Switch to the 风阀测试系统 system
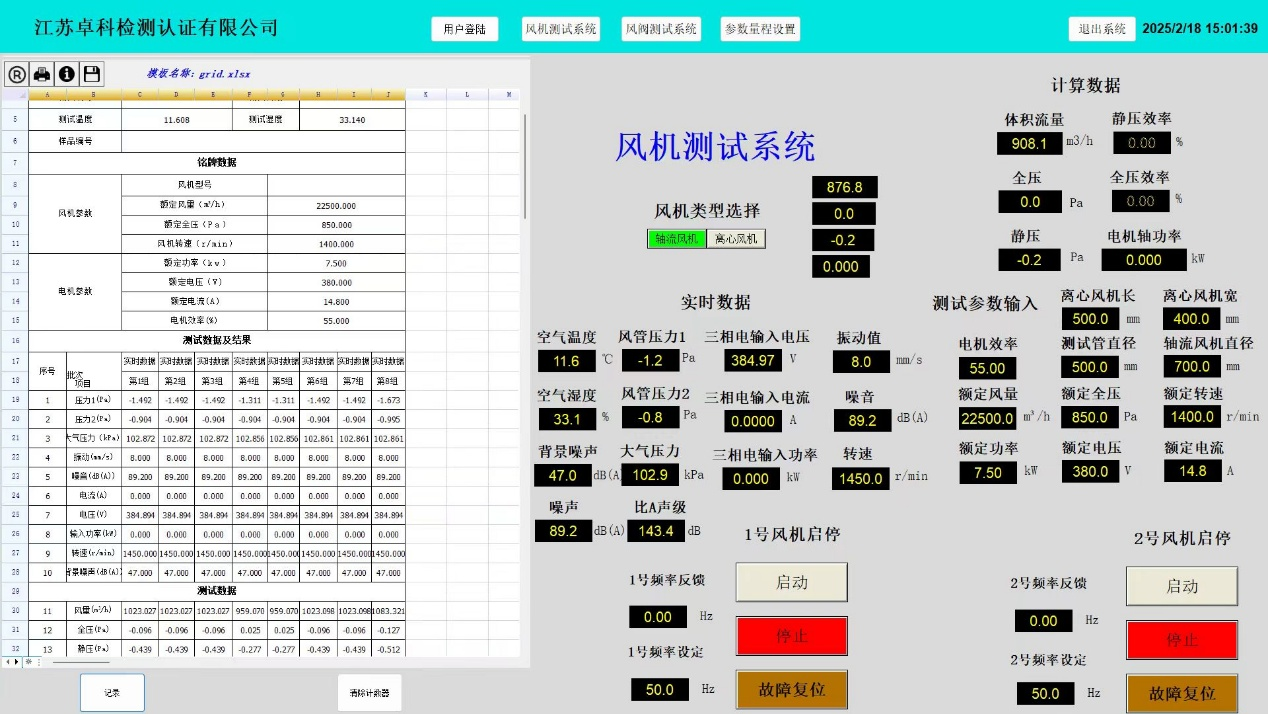1268x714 pixels. pyautogui.click(x=660, y=29)
